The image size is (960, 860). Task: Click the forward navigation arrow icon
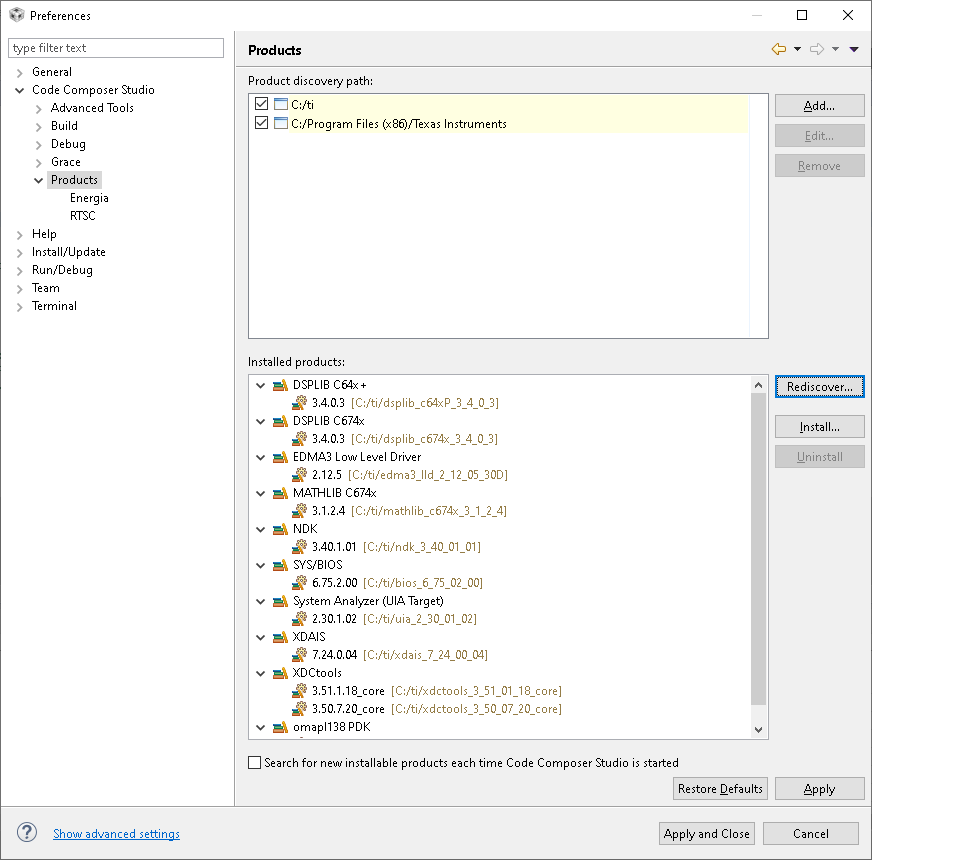click(x=817, y=49)
